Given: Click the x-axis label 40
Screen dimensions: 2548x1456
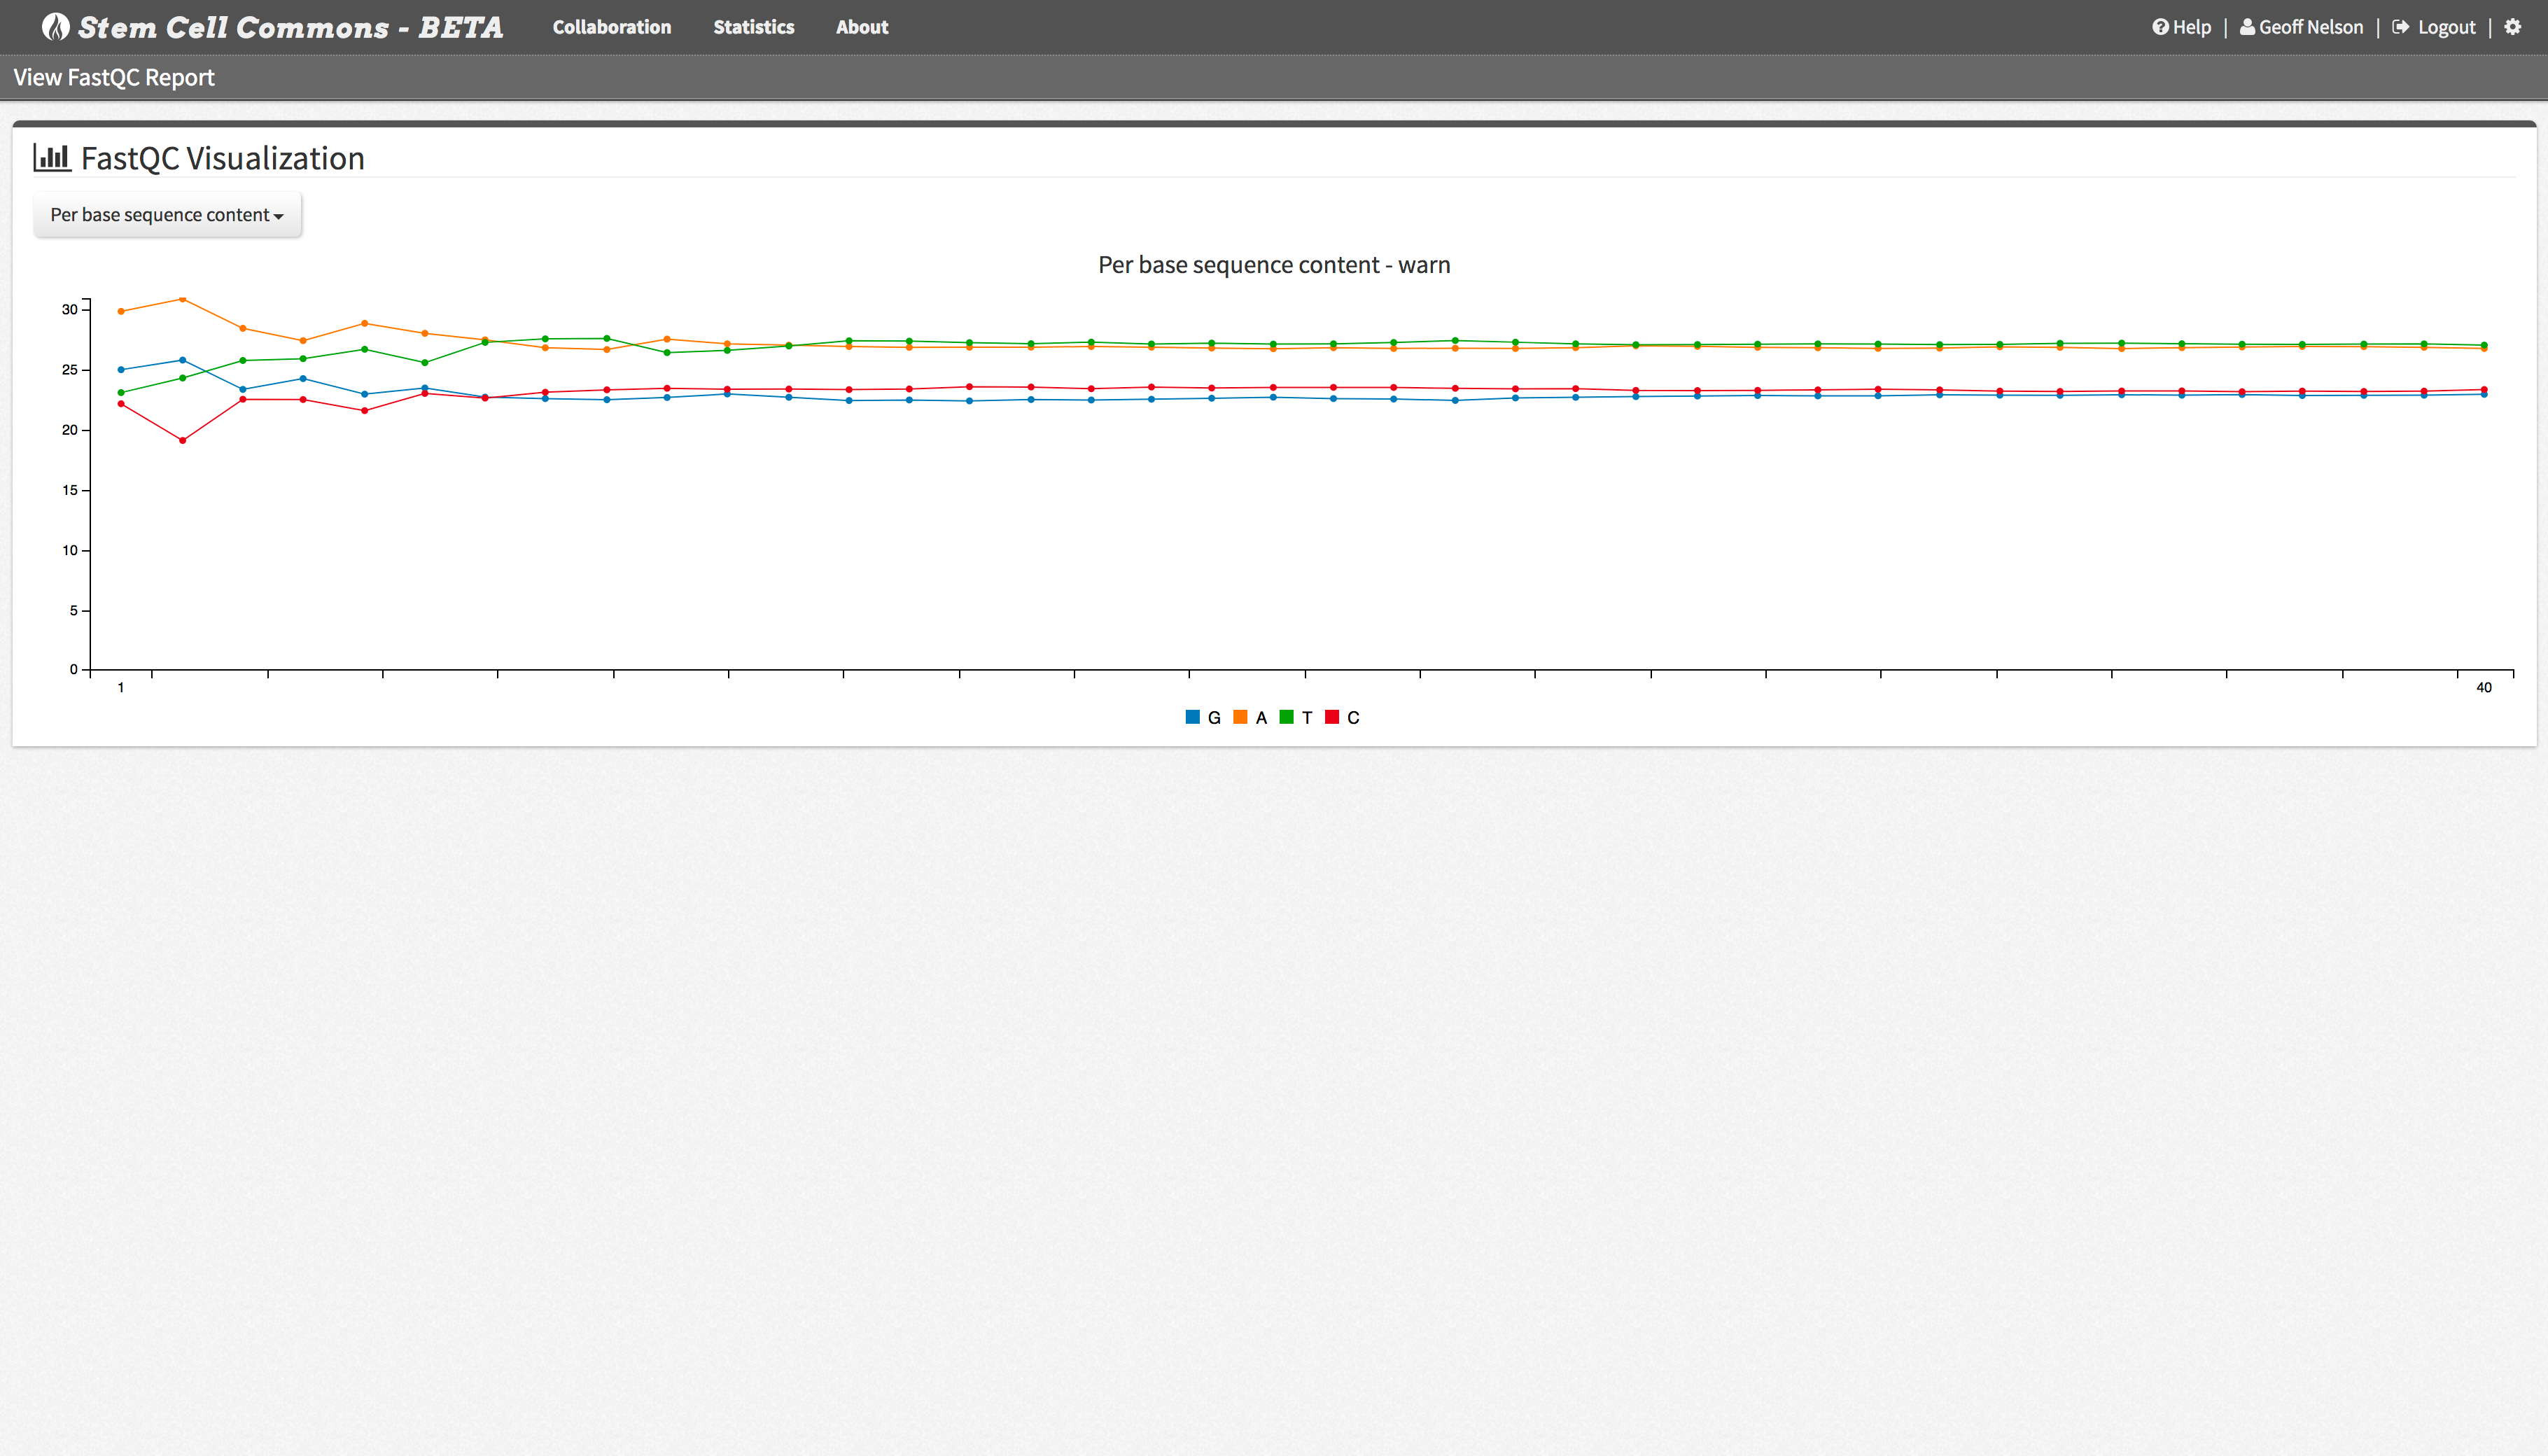Looking at the screenshot, I should (2484, 687).
